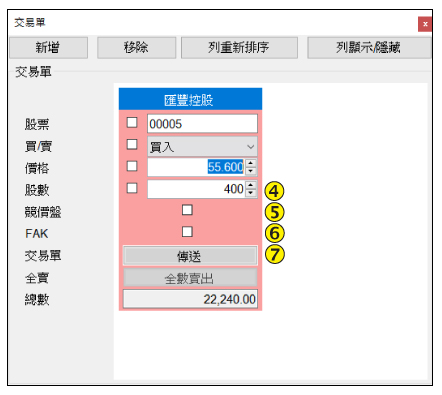442x395 pixels.
Task: Tick the checkbox beside quantity 400
Action: click(132, 188)
